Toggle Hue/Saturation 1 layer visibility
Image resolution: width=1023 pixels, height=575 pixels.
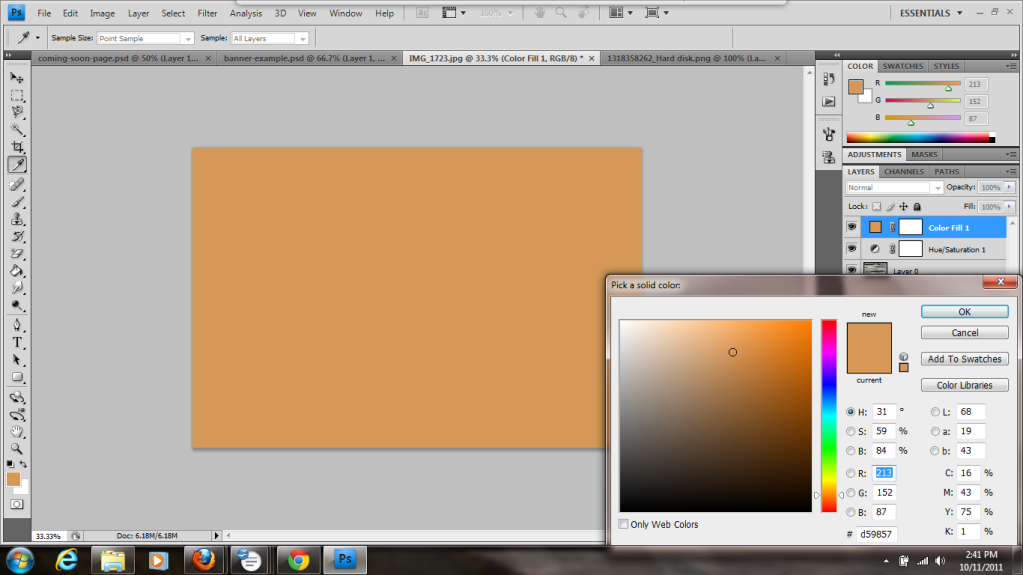pyautogui.click(x=851, y=249)
